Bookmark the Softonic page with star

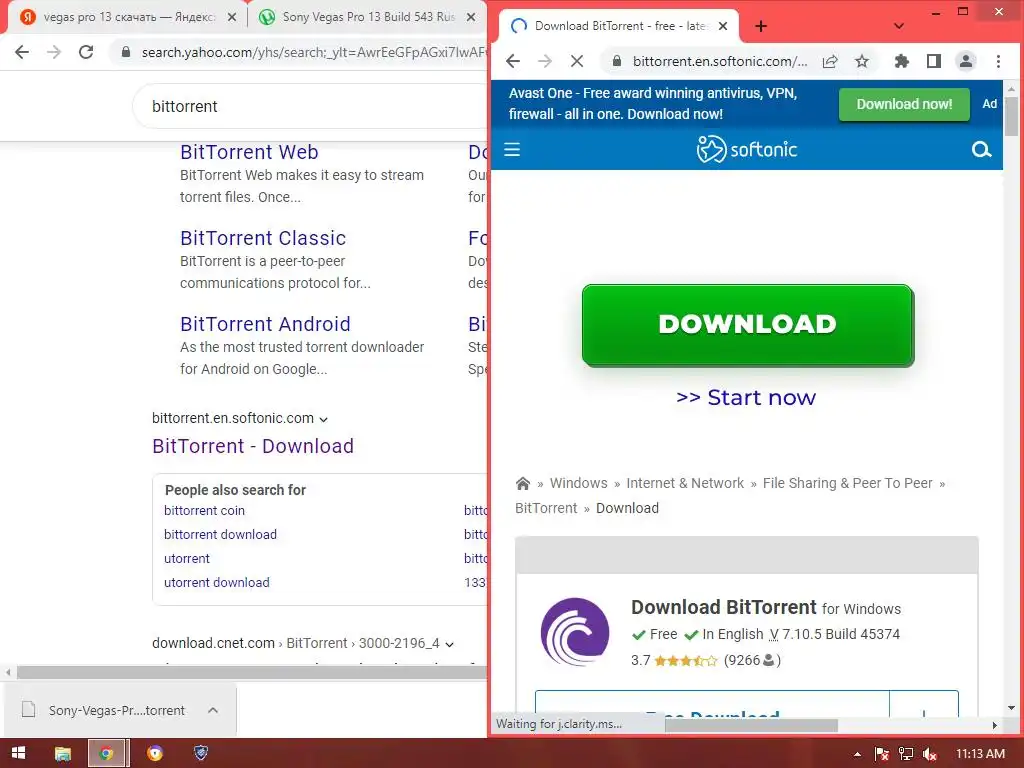tap(862, 61)
